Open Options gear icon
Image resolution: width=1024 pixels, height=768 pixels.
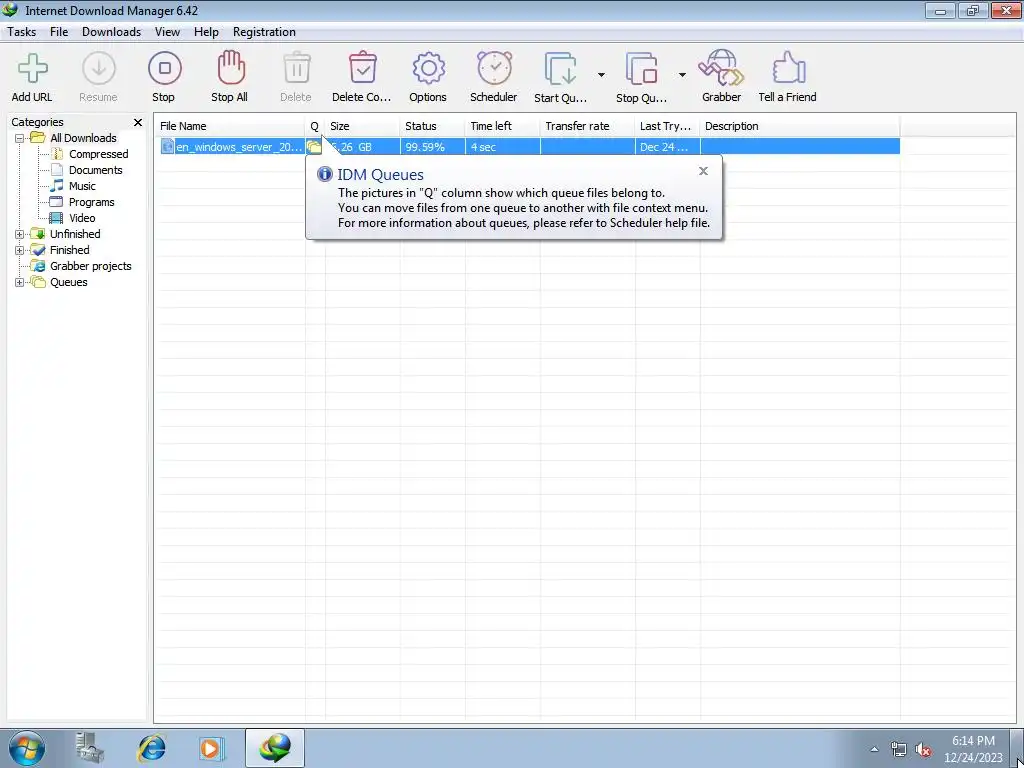coord(428,69)
